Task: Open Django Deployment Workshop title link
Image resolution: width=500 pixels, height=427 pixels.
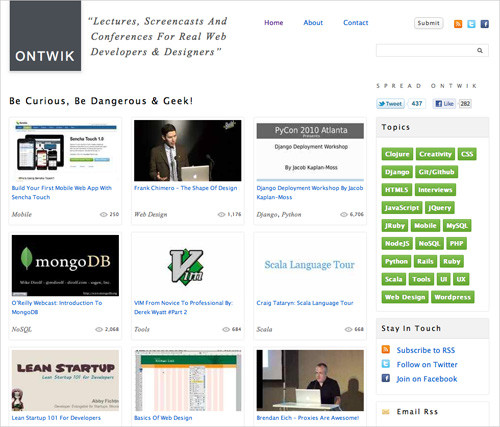Action: coord(310,192)
